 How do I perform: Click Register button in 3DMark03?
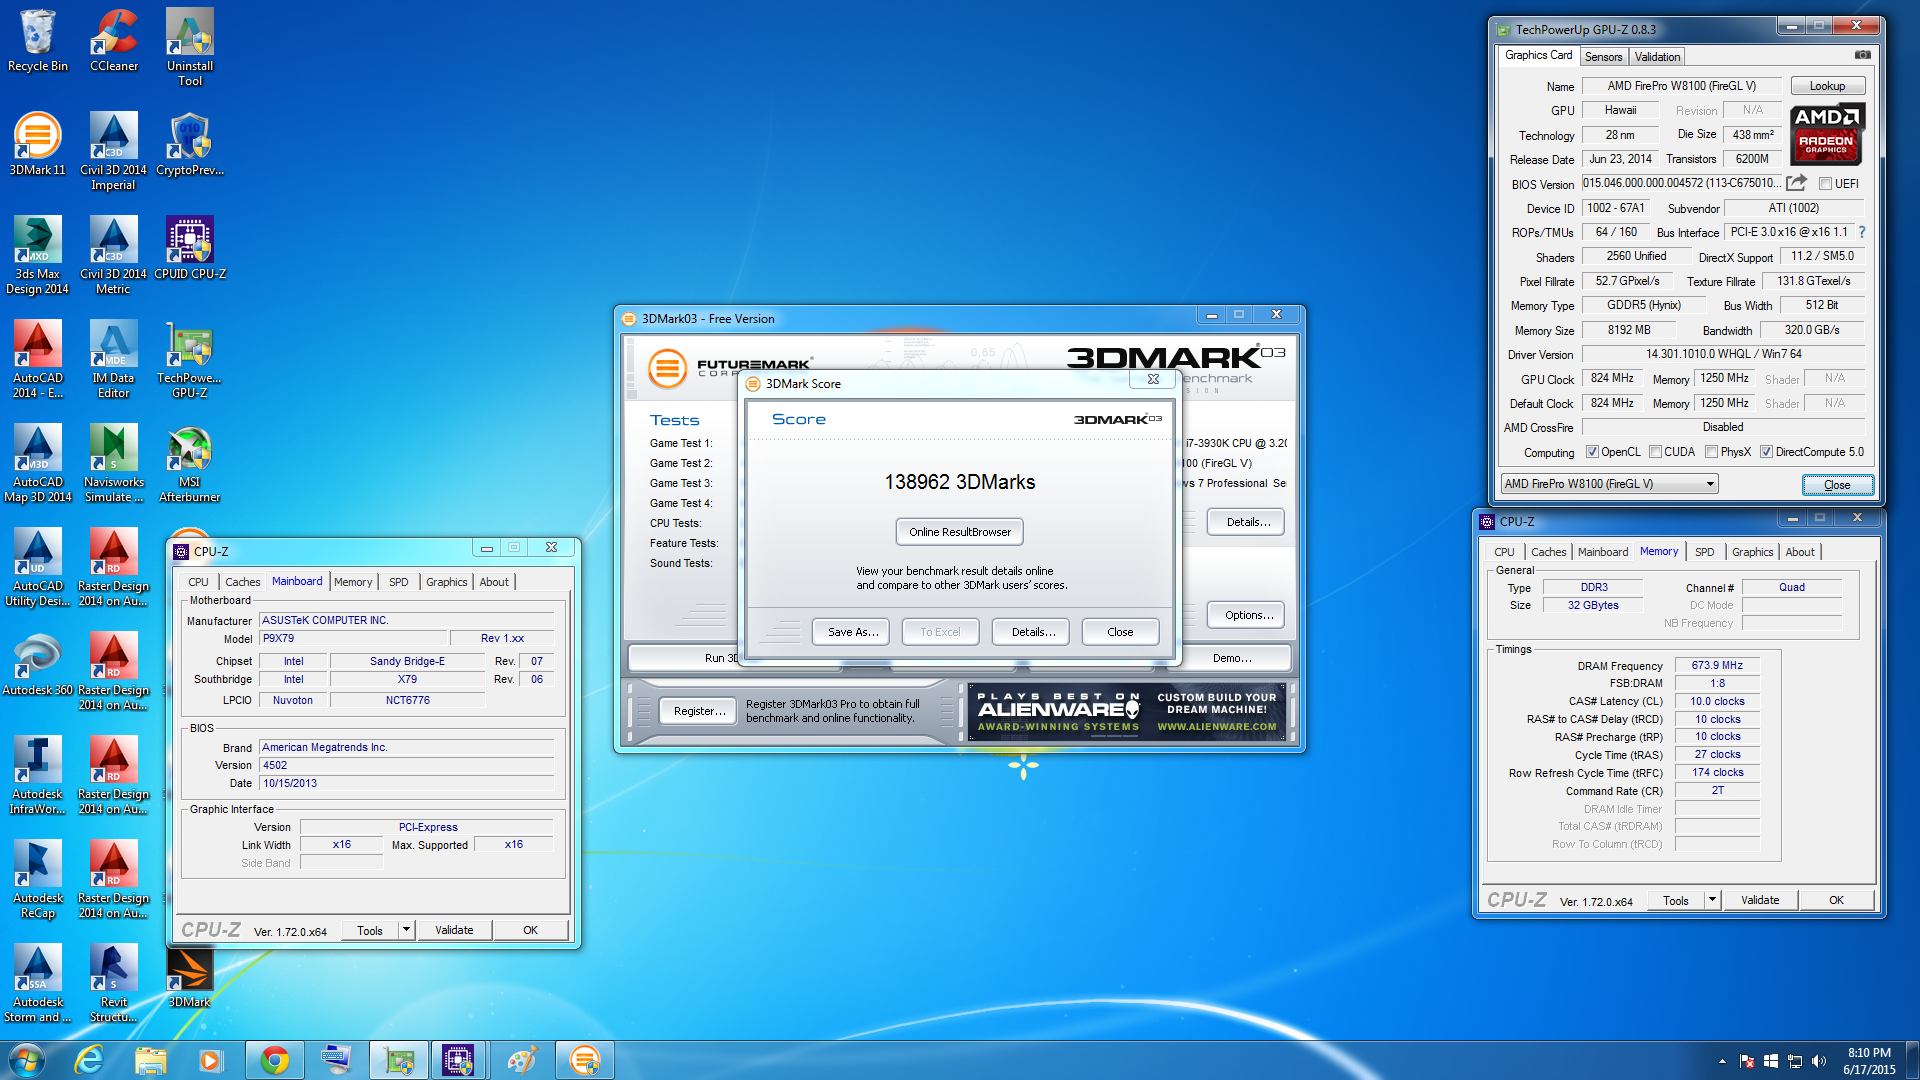tap(698, 711)
